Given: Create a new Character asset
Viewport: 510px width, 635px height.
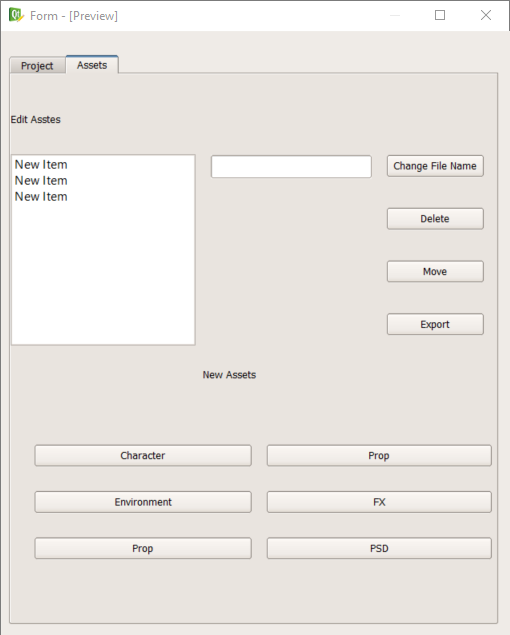Looking at the screenshot, I should (x=143, y=456).
